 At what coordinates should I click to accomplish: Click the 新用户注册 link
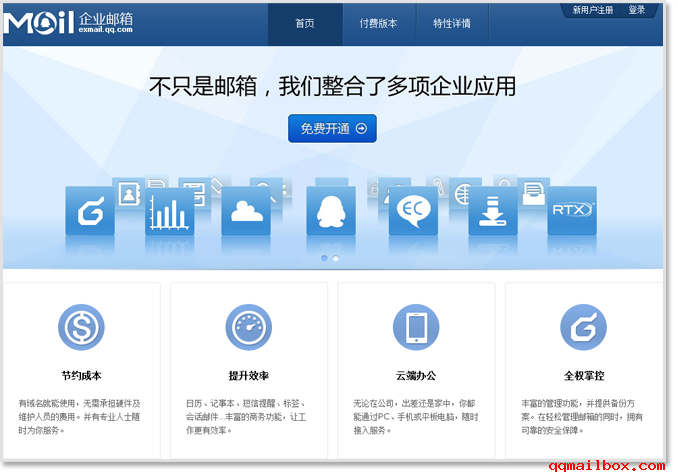(x=593, y=10)
